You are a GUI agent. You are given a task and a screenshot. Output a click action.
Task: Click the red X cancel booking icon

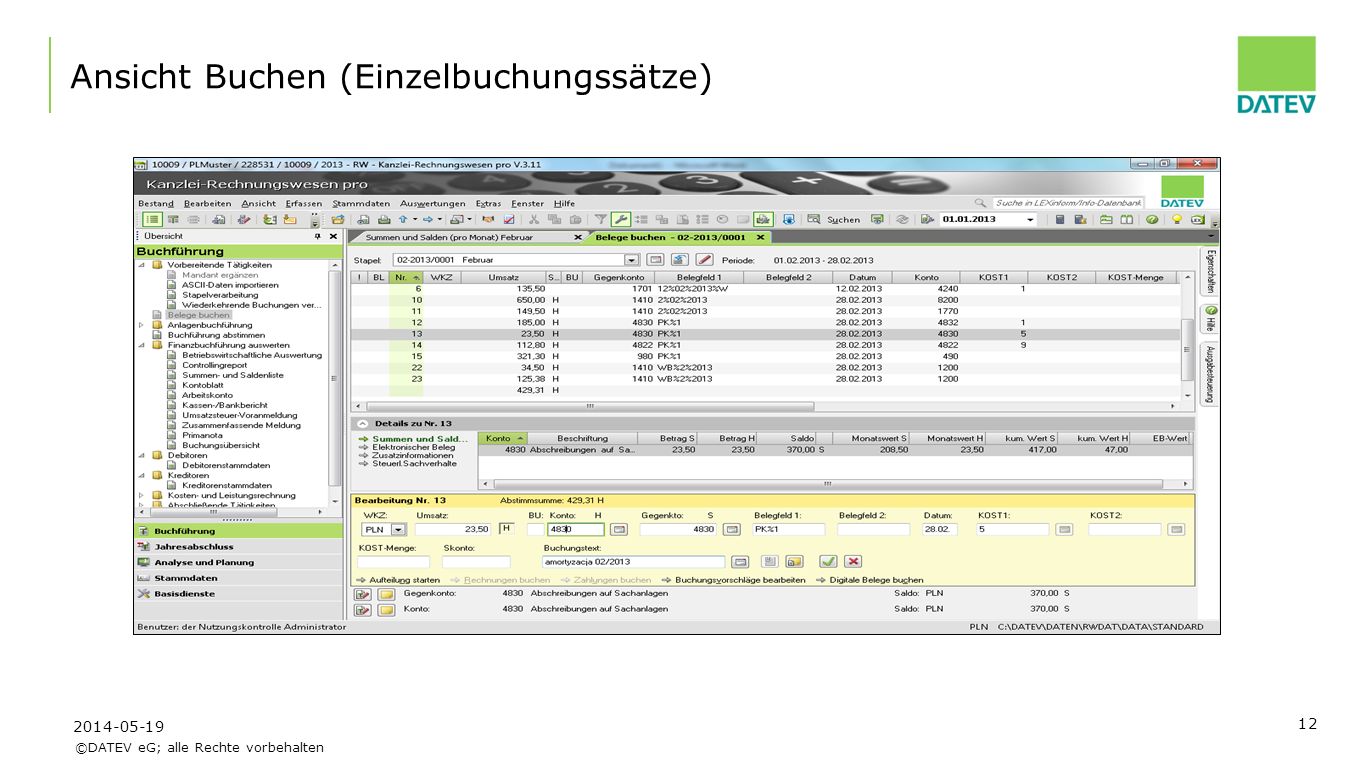tap(853, 562)
